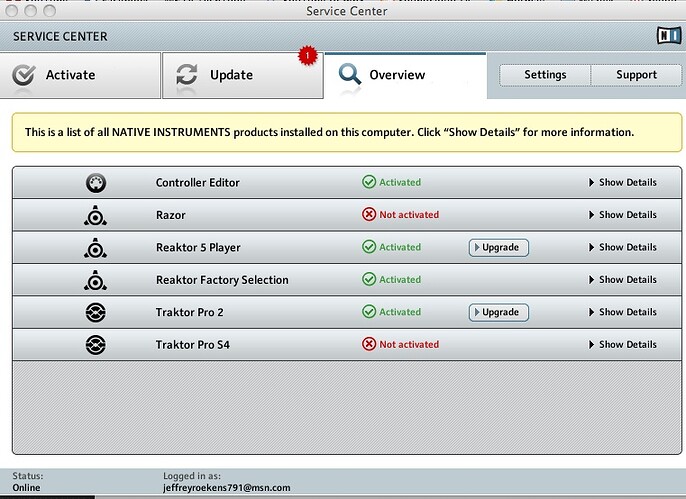686x499 pixels.
Task: Click the 'Logged in as:' label
Action: [x=192, y=476]
